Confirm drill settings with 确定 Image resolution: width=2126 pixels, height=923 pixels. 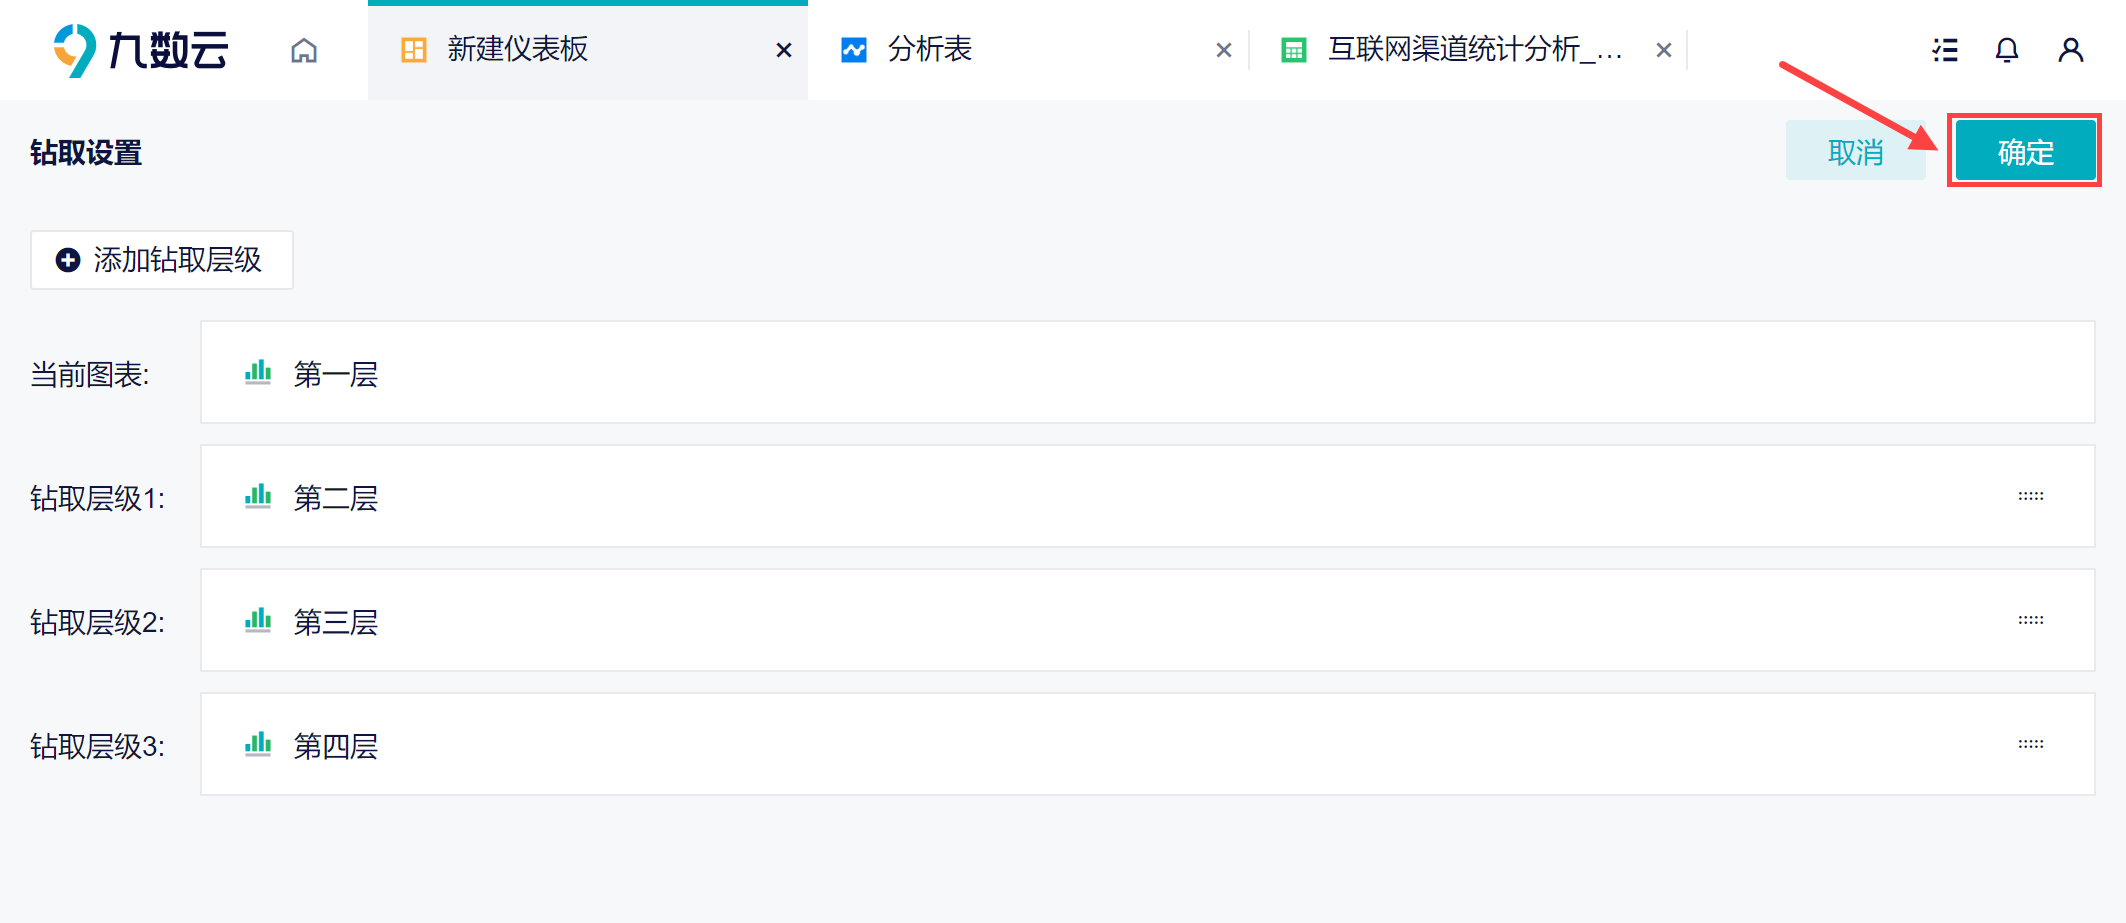coord(2025,151)
